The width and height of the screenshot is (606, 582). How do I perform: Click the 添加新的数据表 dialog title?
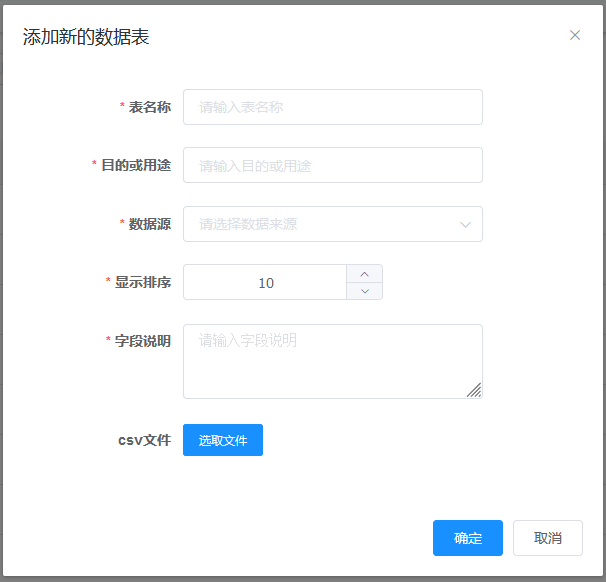pyautogui.click(x=86, y=37)
